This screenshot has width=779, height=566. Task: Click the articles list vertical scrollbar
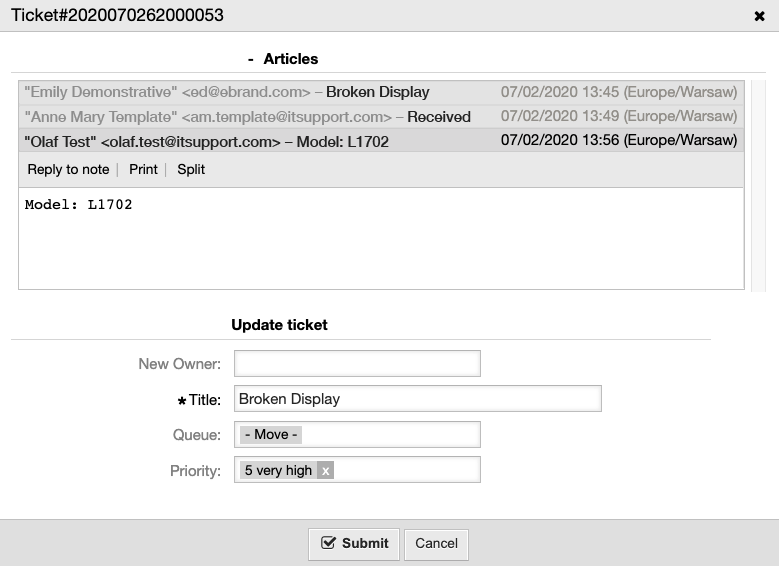tap(758, 186)
